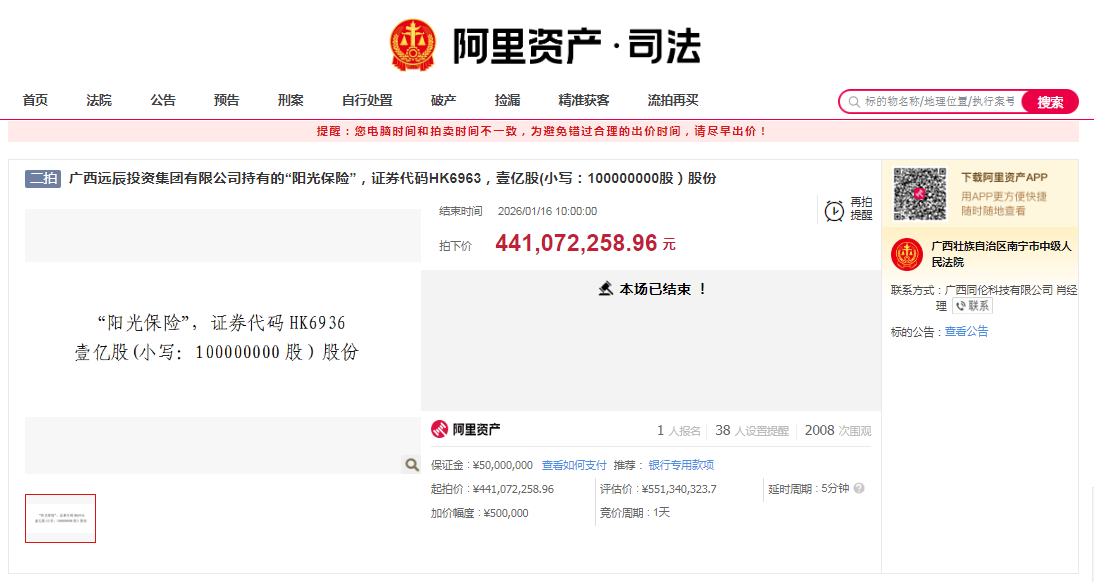Screen dimensions: 1094x582
Task: Open the 破产 navigation item
Action: click(x=443, y=101)
